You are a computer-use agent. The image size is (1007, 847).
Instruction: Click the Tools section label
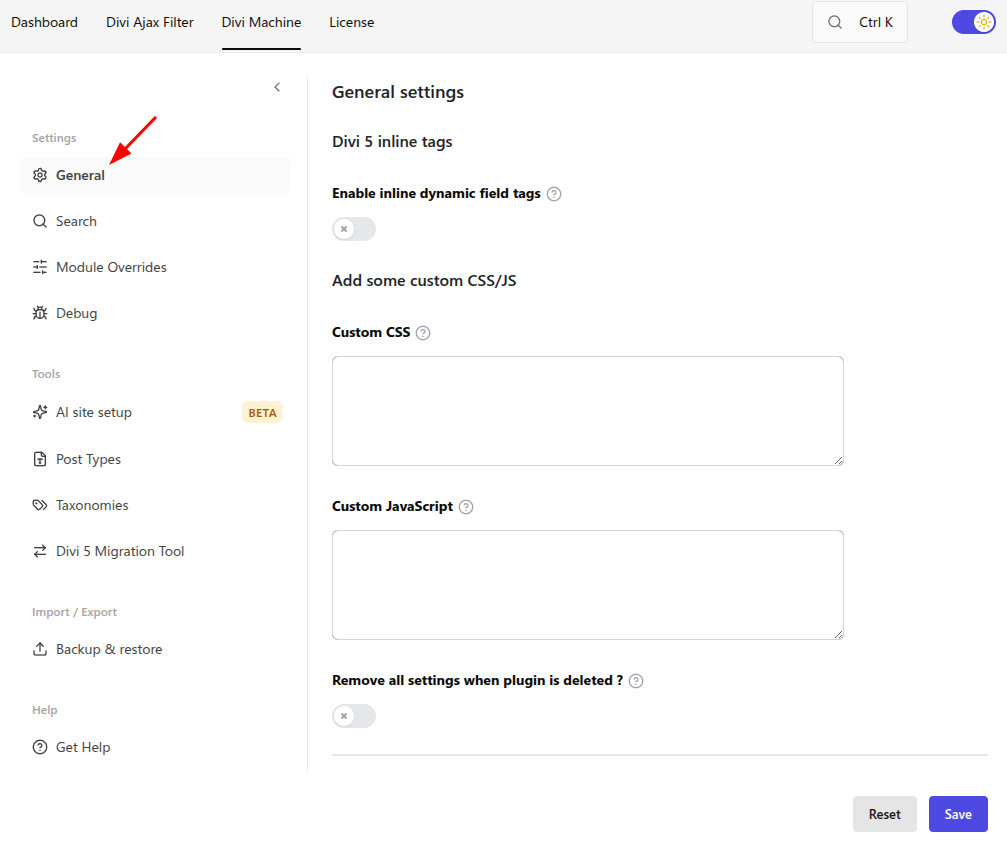click(46, 374)
